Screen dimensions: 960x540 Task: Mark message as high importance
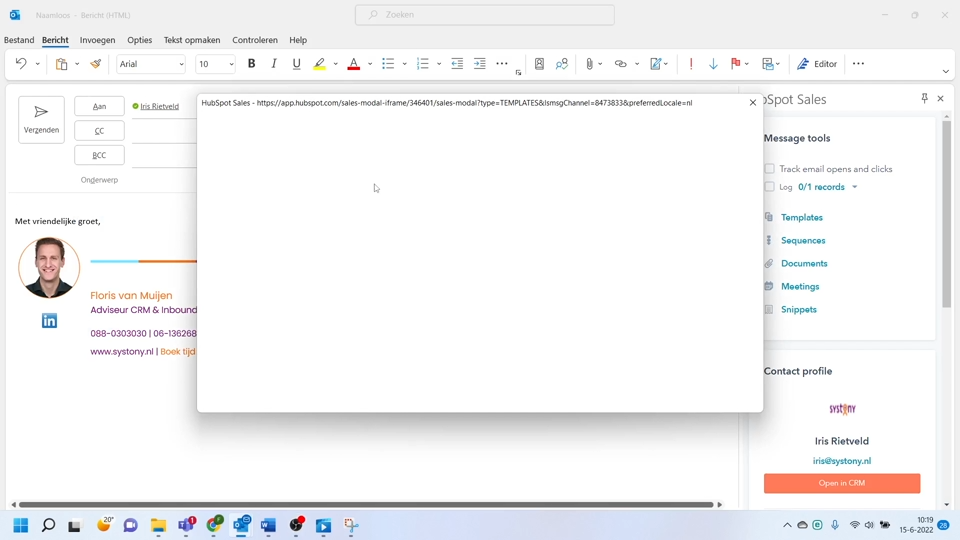pyautogui.click(x=691, y=64)
